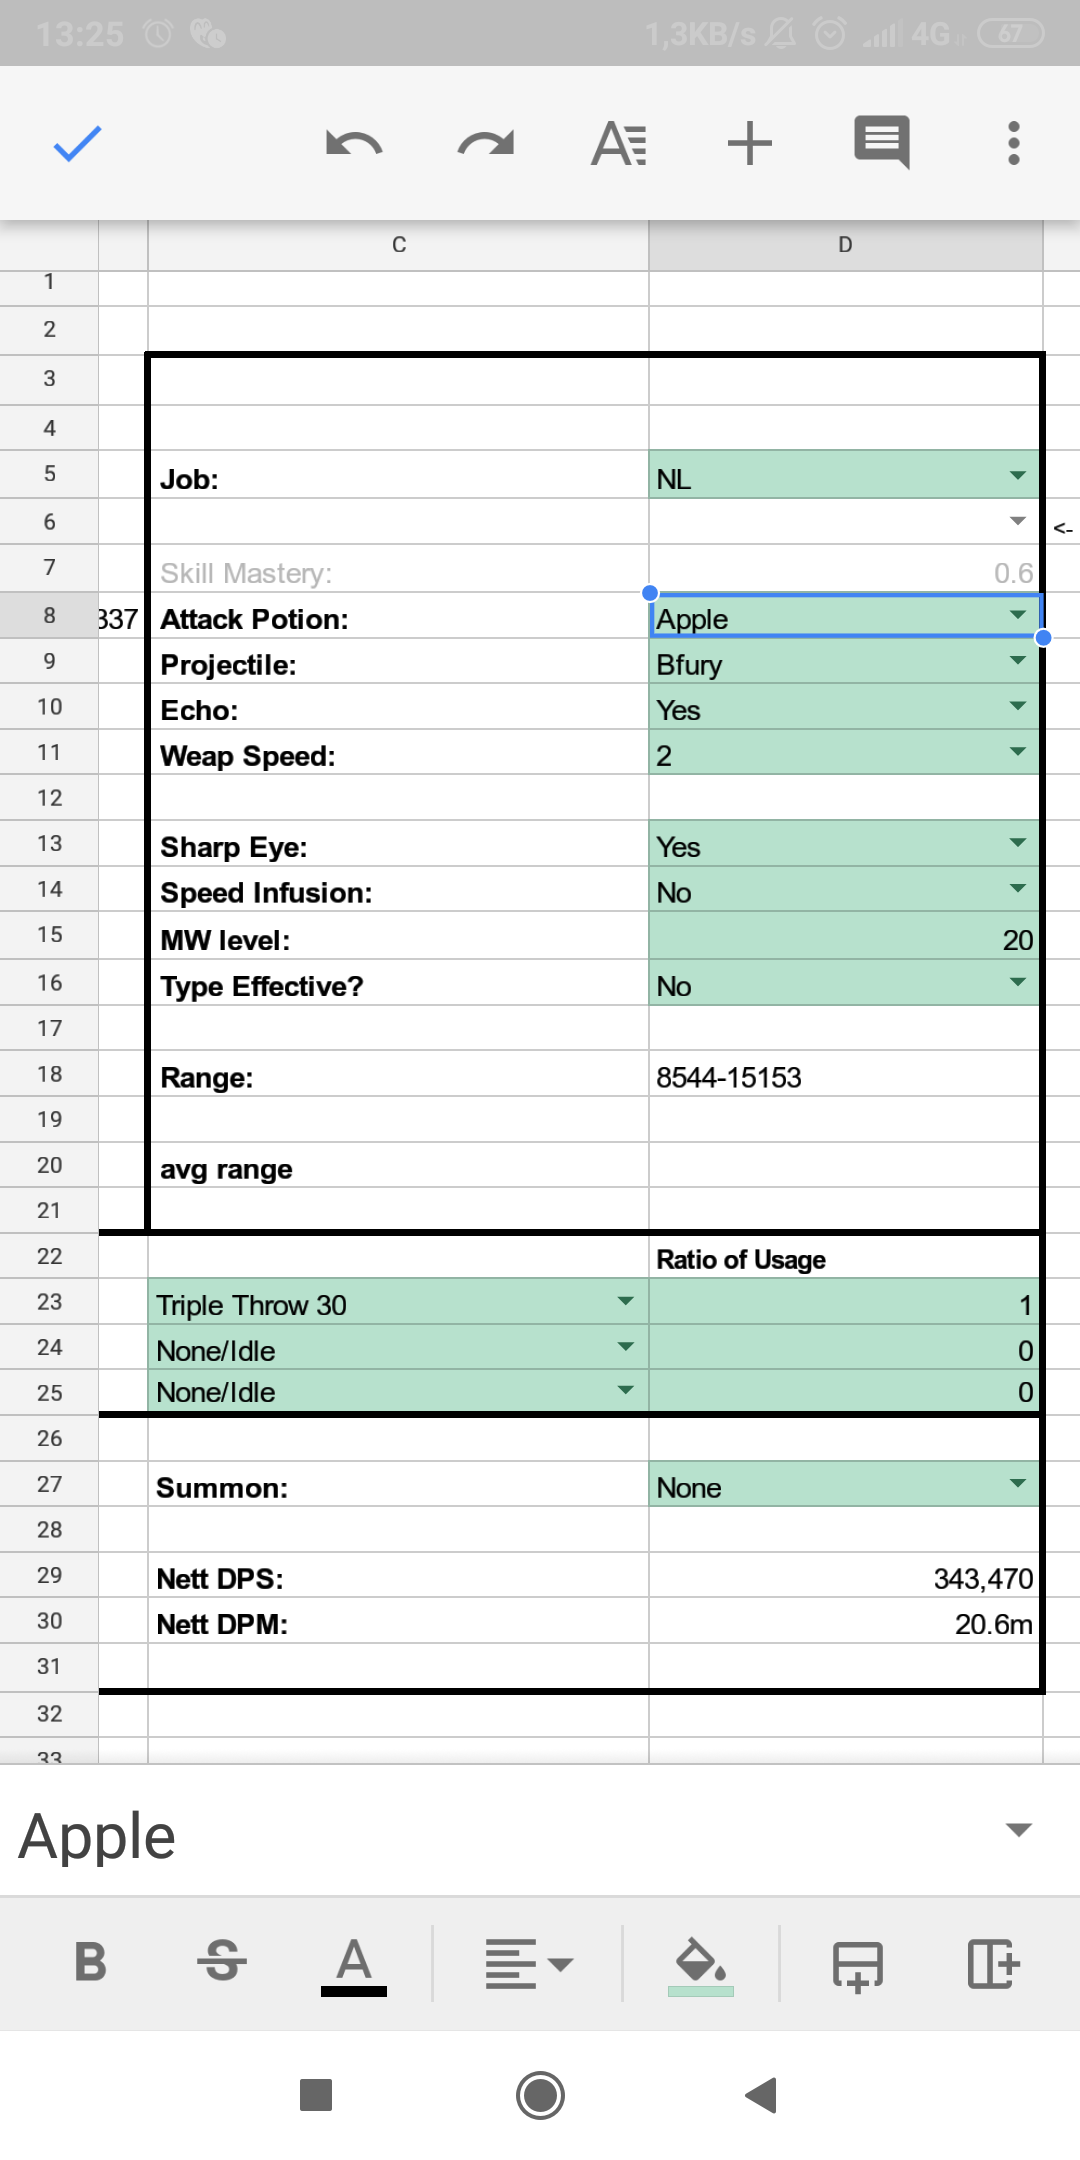Screen dimensions: 1080x2160
Task: Open the three-dot overflow menu
Action: point(1014,143)
